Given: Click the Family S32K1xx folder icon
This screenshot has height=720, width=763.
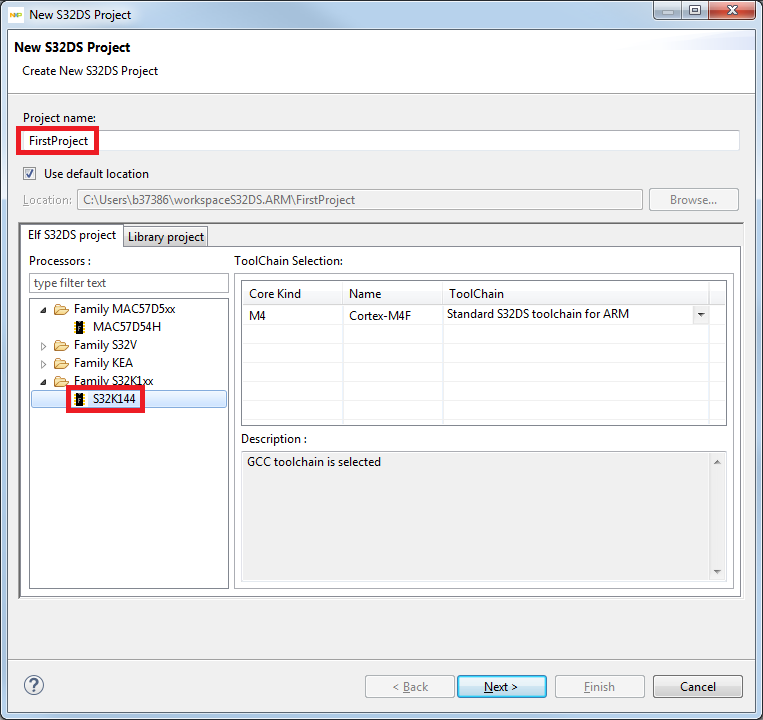Looking at the screenshot, I should [x=61, y=381].
